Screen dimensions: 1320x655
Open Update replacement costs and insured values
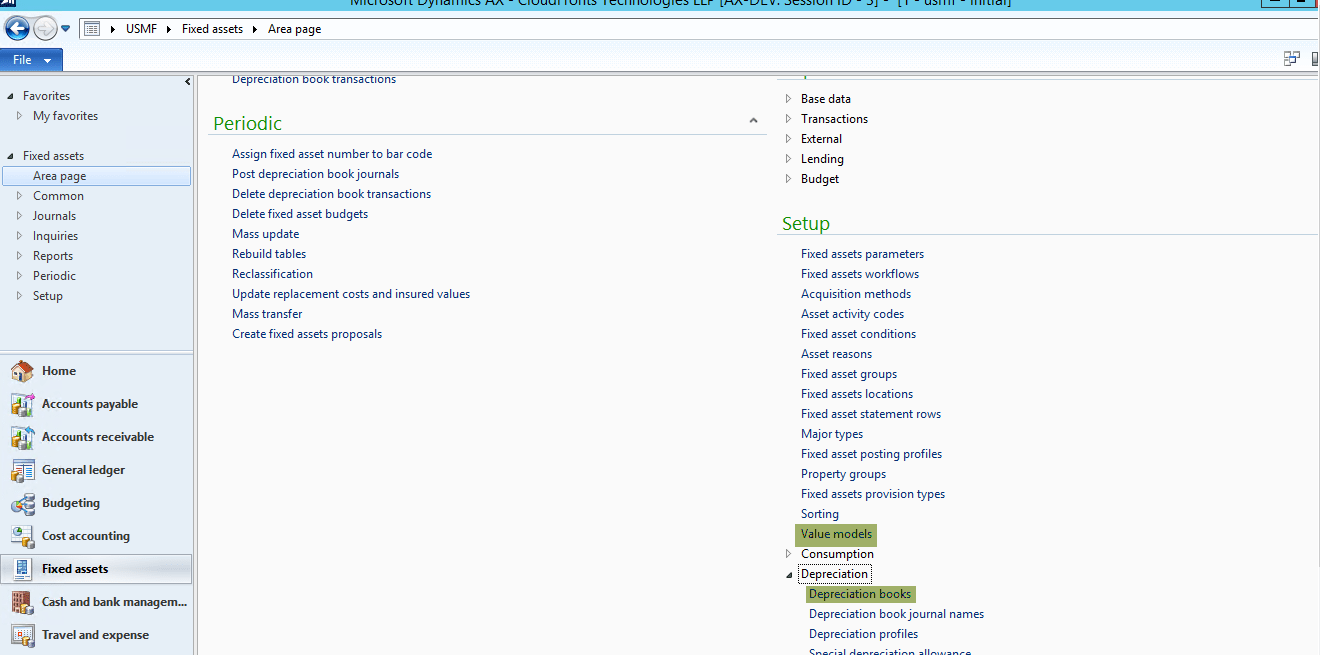(x=351, y=294)
